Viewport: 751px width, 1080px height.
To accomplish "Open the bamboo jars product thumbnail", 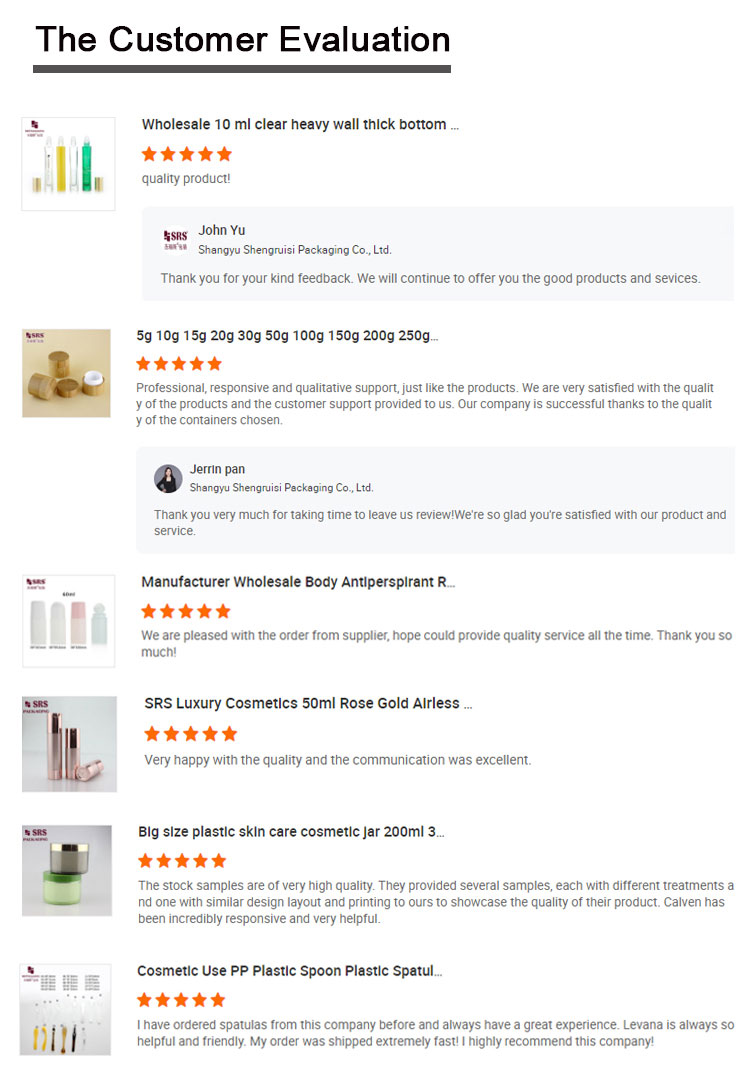I will pyautogui.click(x=66, y=373).
